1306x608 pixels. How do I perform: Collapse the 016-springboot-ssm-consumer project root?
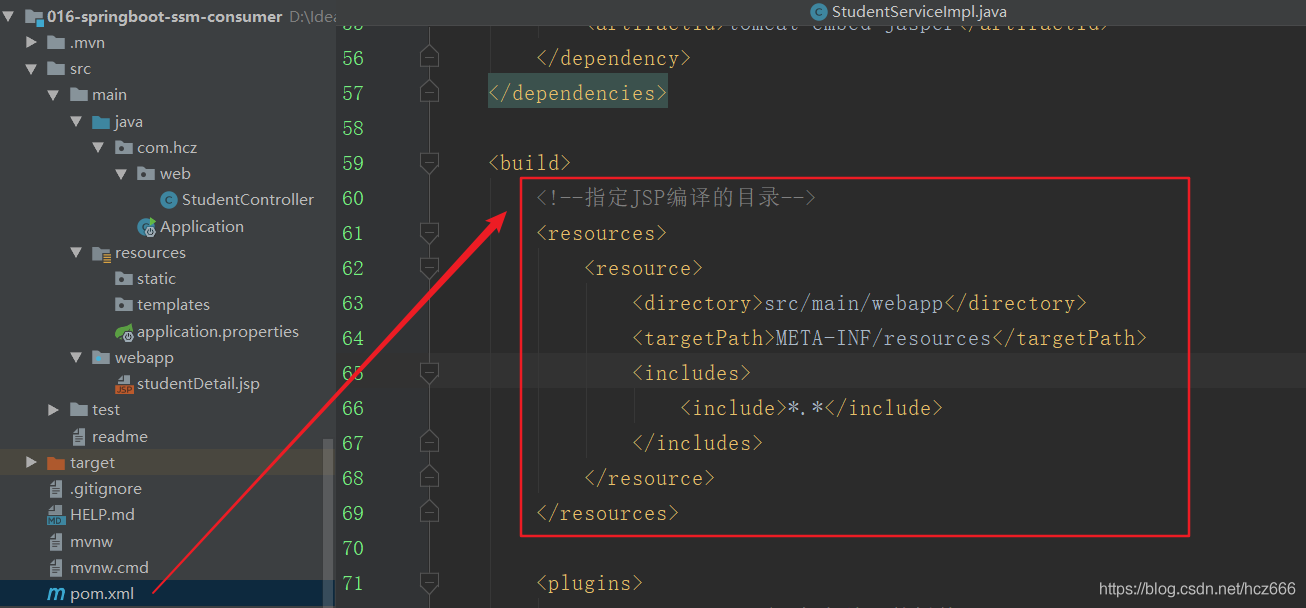[x=9, y=17]
